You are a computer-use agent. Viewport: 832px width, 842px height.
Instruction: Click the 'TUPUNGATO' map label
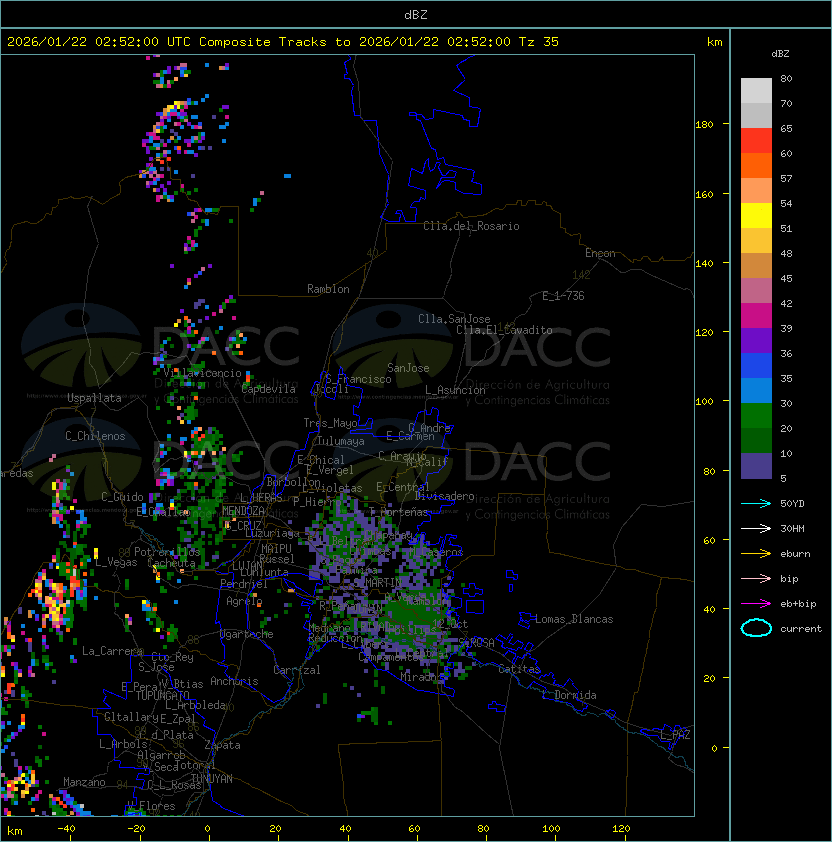click(x=163, y=696)
